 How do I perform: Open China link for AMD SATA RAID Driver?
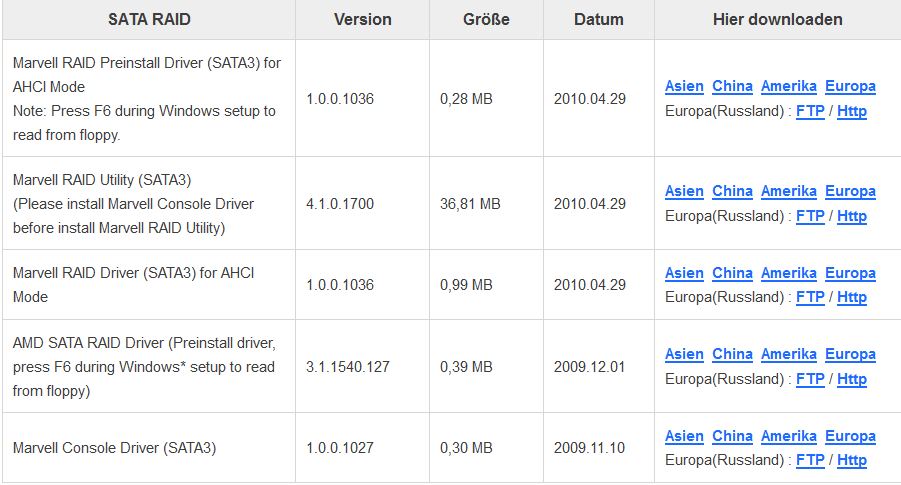click(x=732, y=355)
